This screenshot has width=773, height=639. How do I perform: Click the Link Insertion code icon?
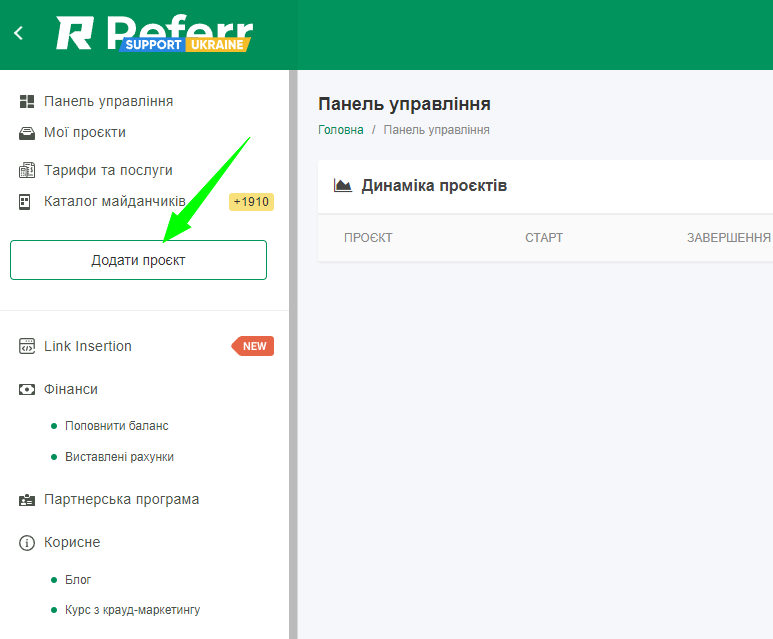(27, 346)
